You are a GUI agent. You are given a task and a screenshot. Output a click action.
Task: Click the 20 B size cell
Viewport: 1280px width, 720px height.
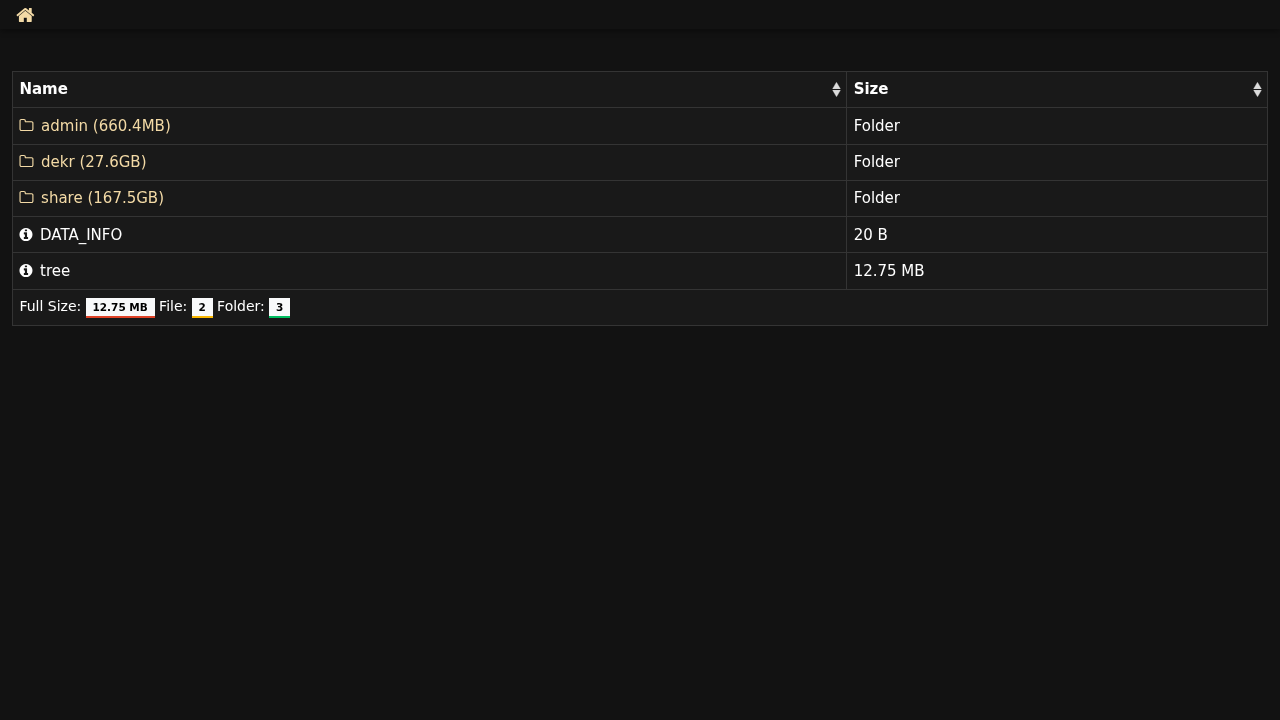pos(870,235)
